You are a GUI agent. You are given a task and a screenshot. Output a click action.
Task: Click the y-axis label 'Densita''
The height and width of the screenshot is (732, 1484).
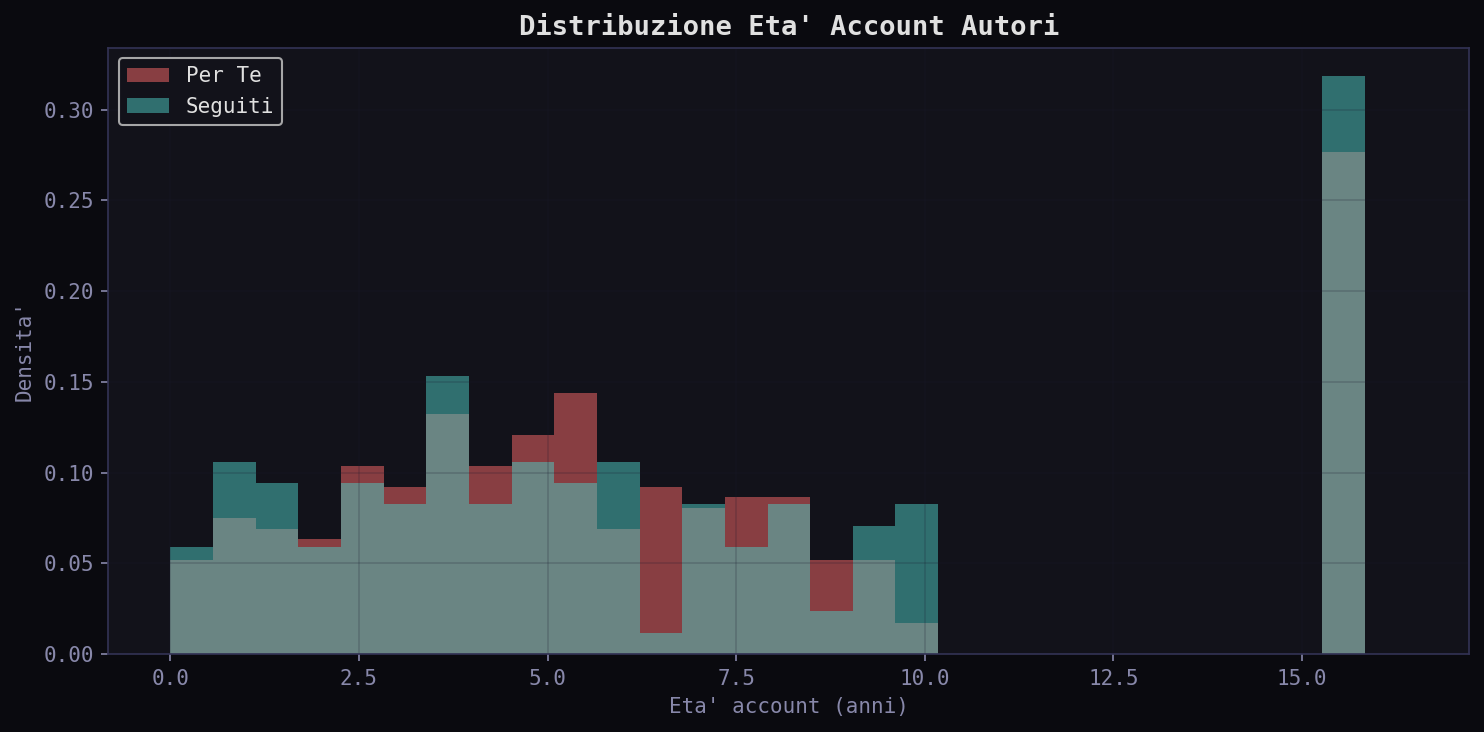point(24,353)
